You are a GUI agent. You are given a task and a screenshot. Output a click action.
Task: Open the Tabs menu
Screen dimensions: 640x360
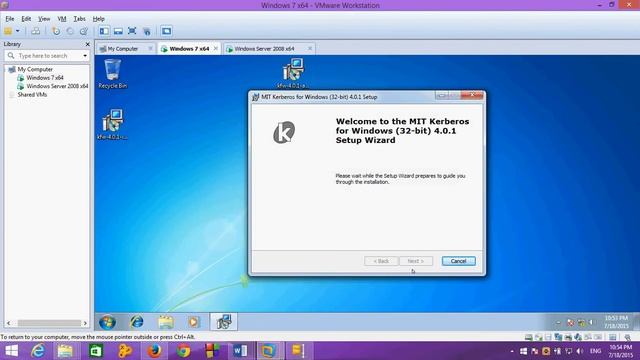[x=79, y=19]
